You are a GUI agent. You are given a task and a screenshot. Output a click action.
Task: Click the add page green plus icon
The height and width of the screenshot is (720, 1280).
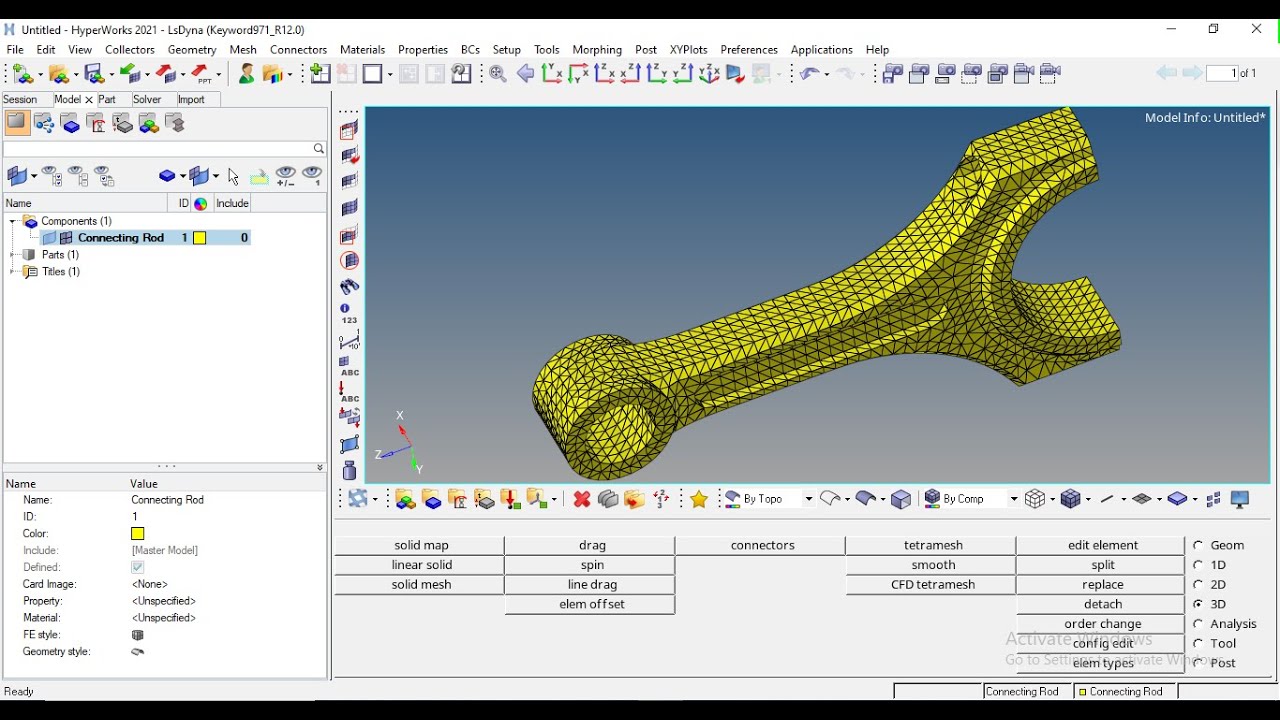[320, 73]
